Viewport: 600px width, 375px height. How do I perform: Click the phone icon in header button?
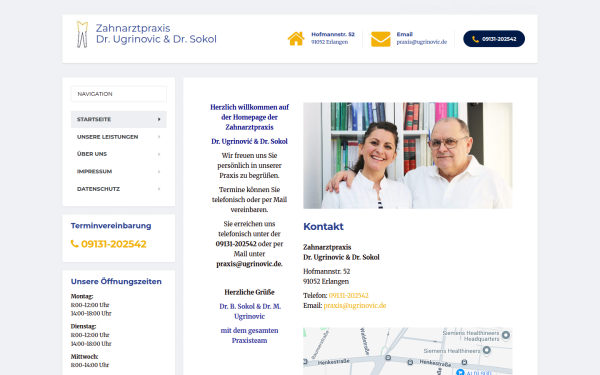[x=475, y=39]
